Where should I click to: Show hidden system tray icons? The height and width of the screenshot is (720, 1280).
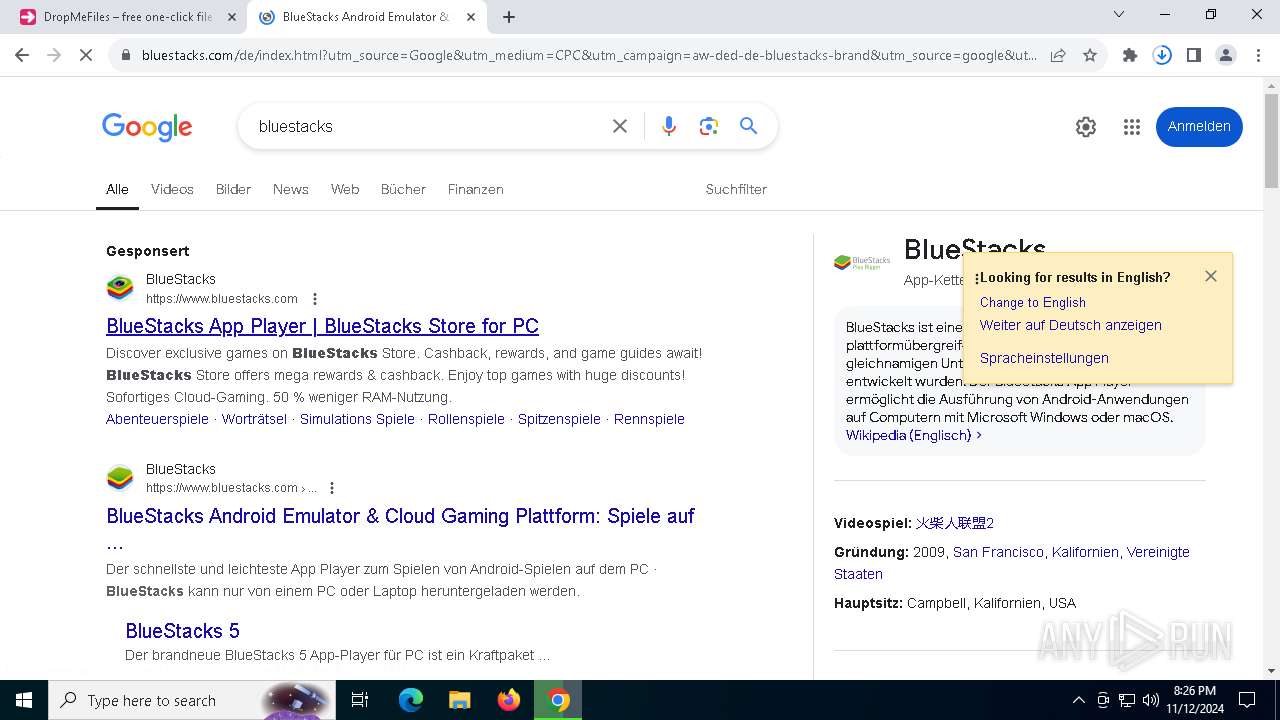(x=1078, y=700)
